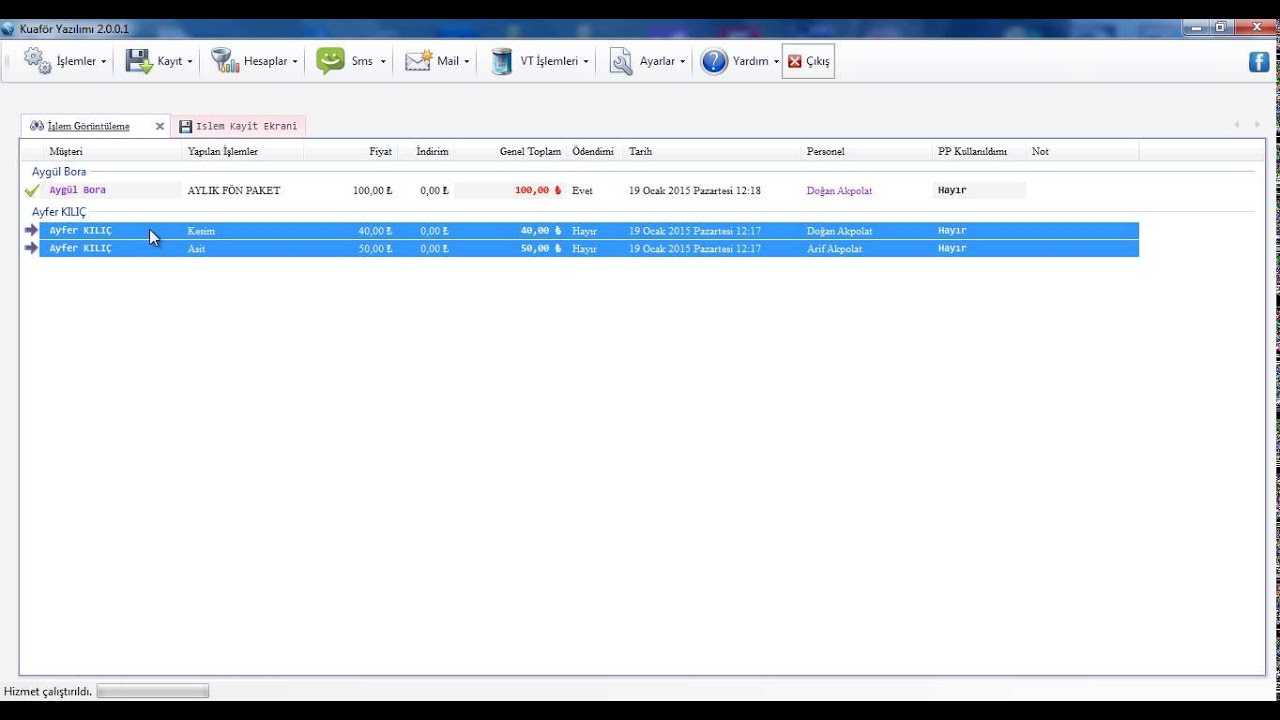Click the left tab scroll arrow
Screen dimensions: 1280x720
pos(1237,124)
